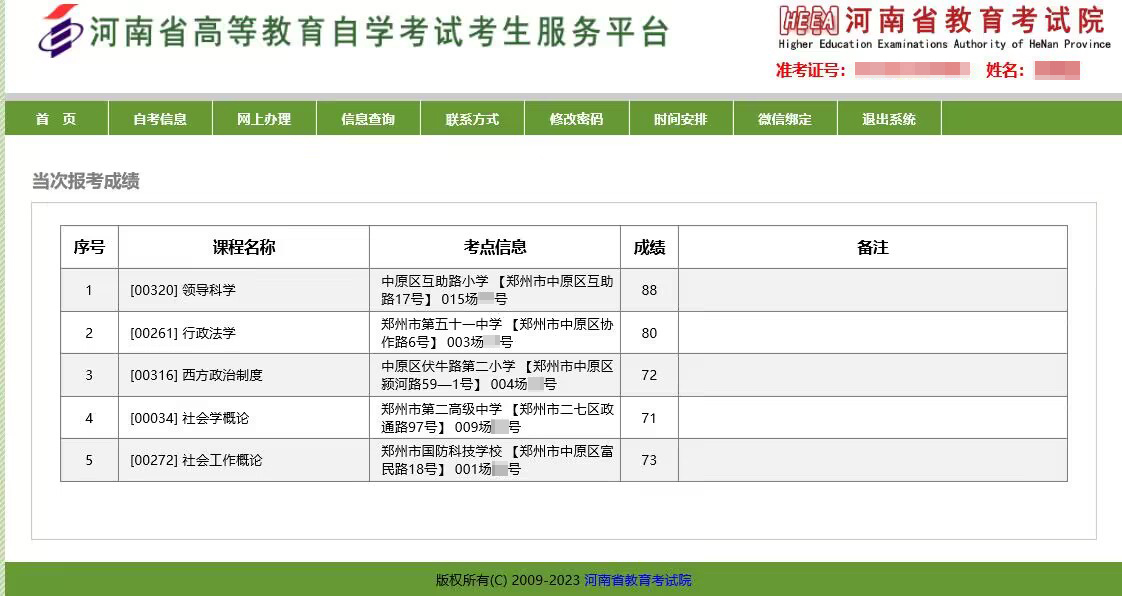Click 退出系统 to log out
Viewport: 1122px width, 596px height.
click(888, 119)
